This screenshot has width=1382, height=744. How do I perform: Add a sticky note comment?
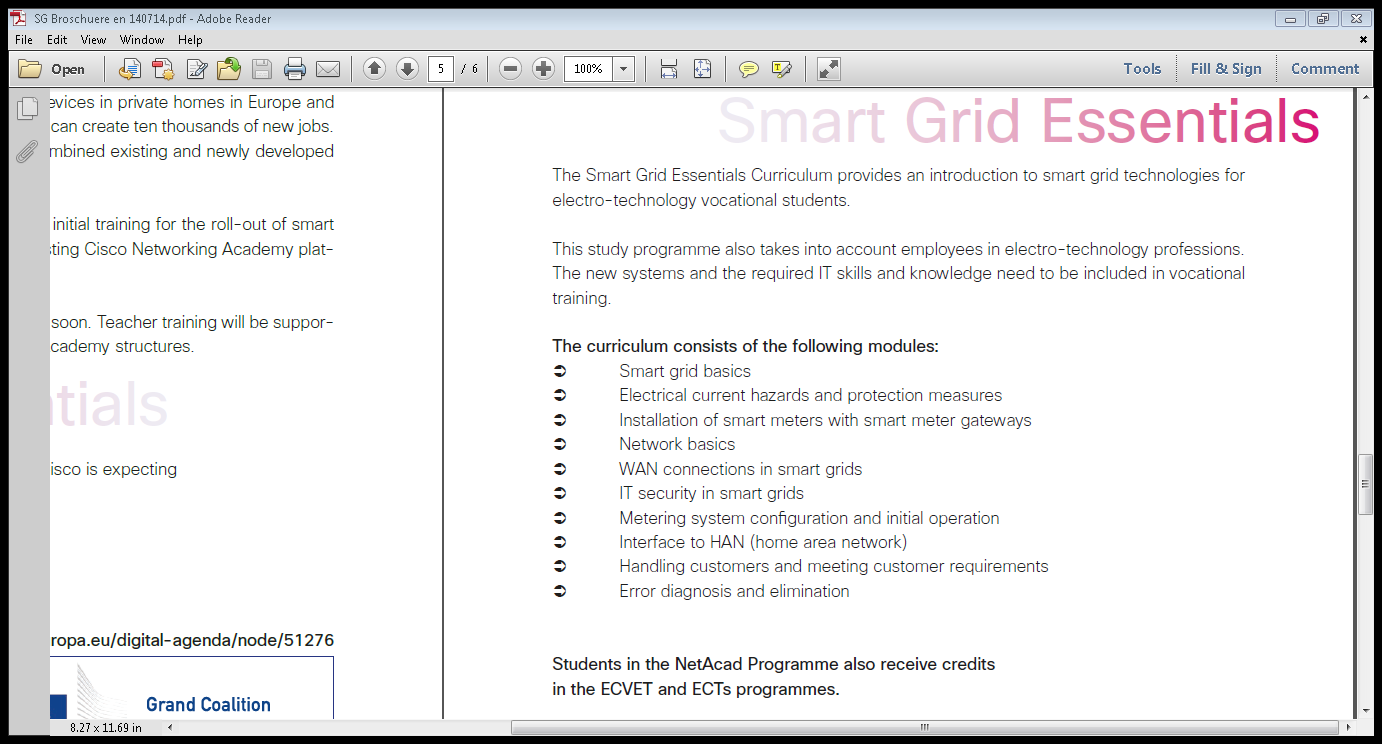pos(748,69)
